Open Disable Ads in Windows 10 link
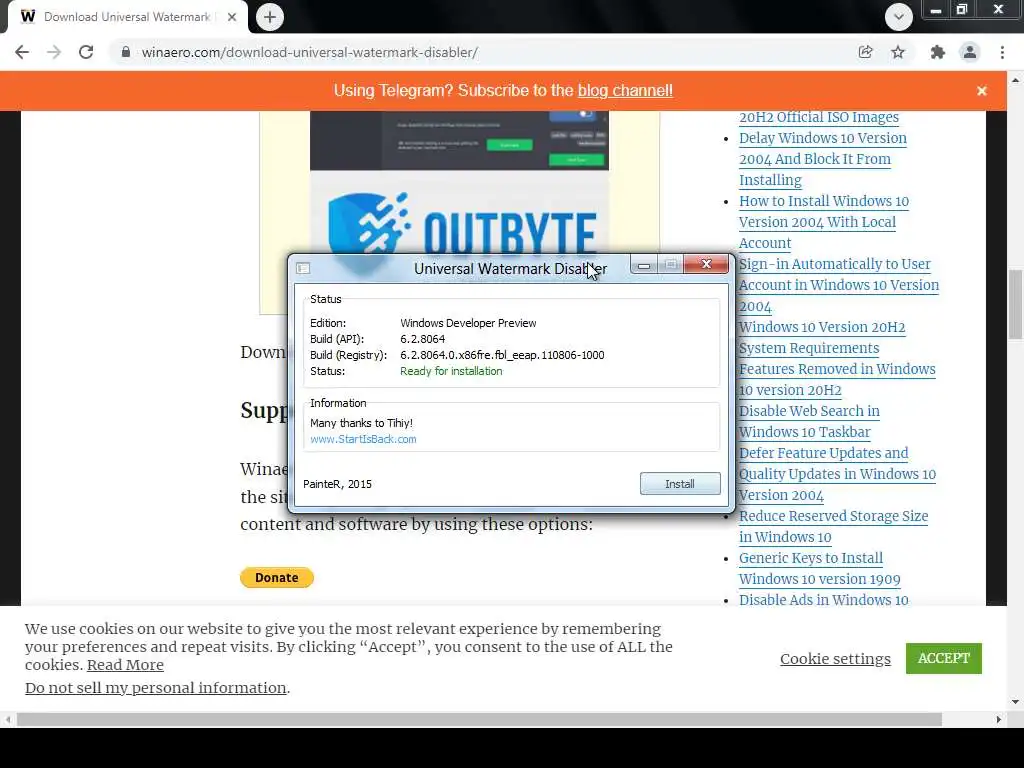The height and width of the screenshot is (768, 1024). pyautogui.click(x=824, y=600)
